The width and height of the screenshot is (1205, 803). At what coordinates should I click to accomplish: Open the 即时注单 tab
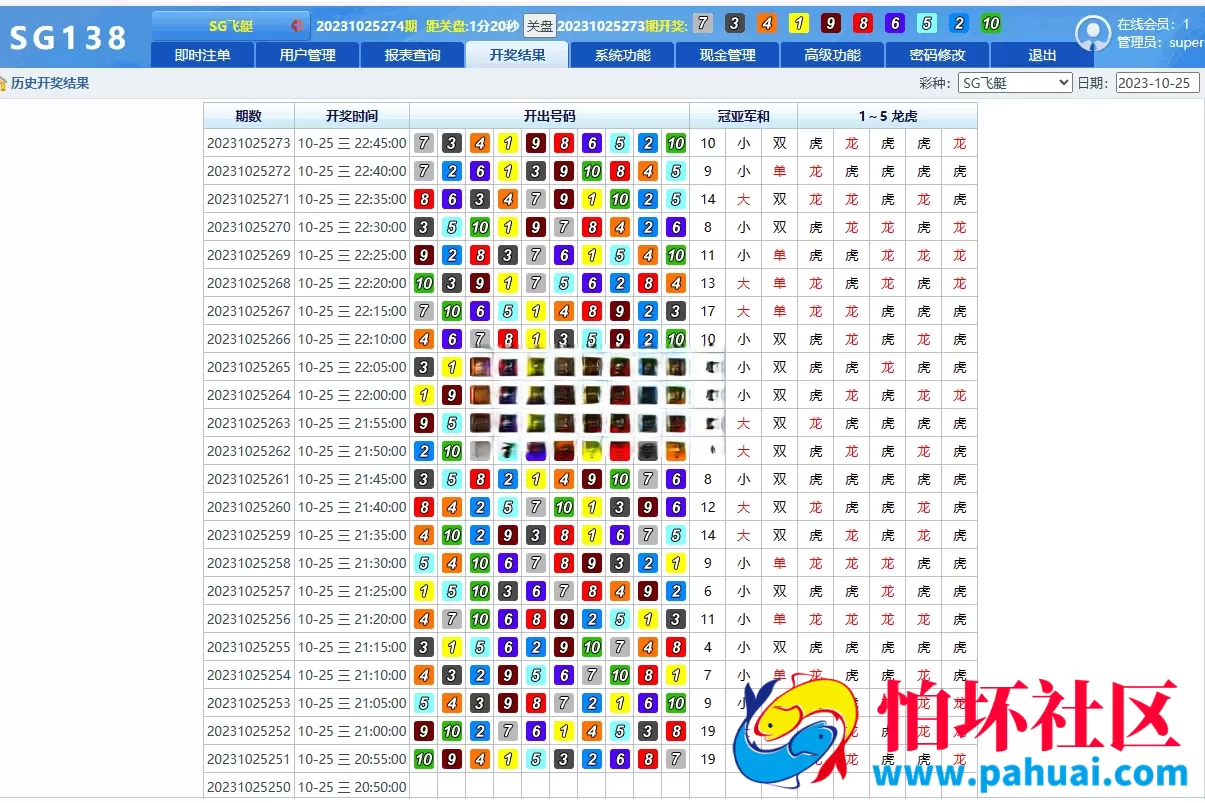pos(202,56)
